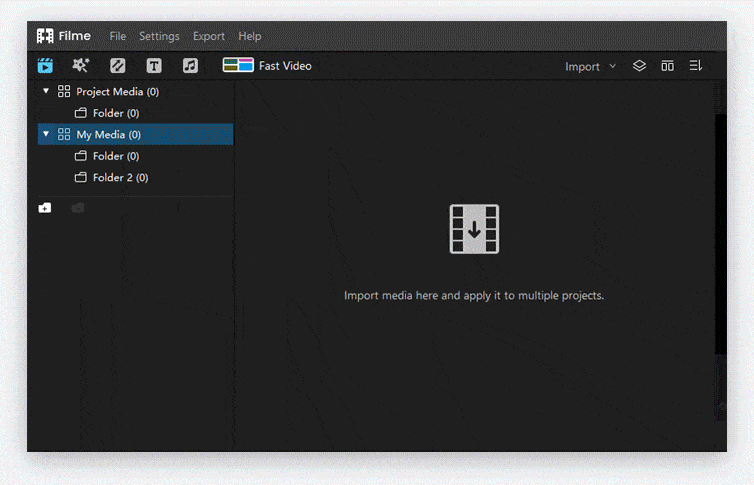This screenshot has height=485, width=754.
Task: Select the My Media item
Action: pos(108,134)
